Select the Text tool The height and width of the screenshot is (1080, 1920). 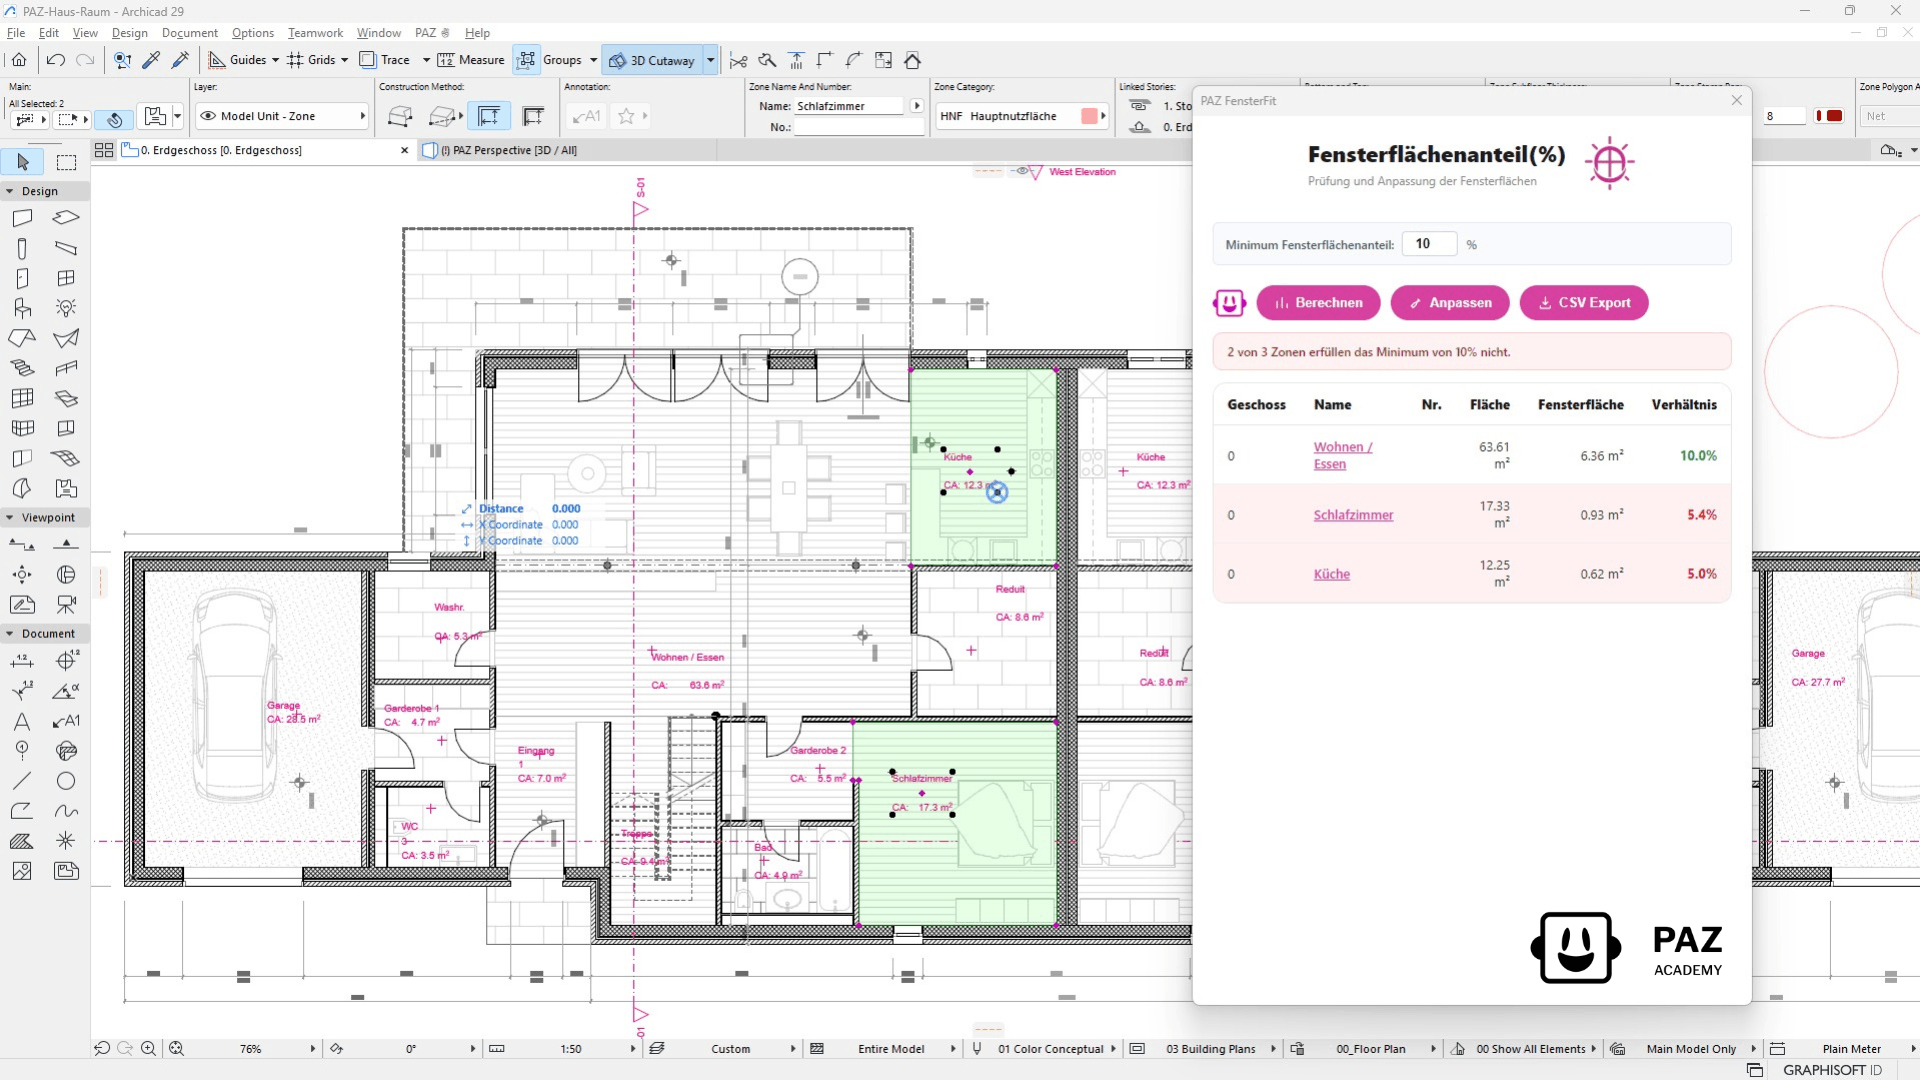coord(22,721)
